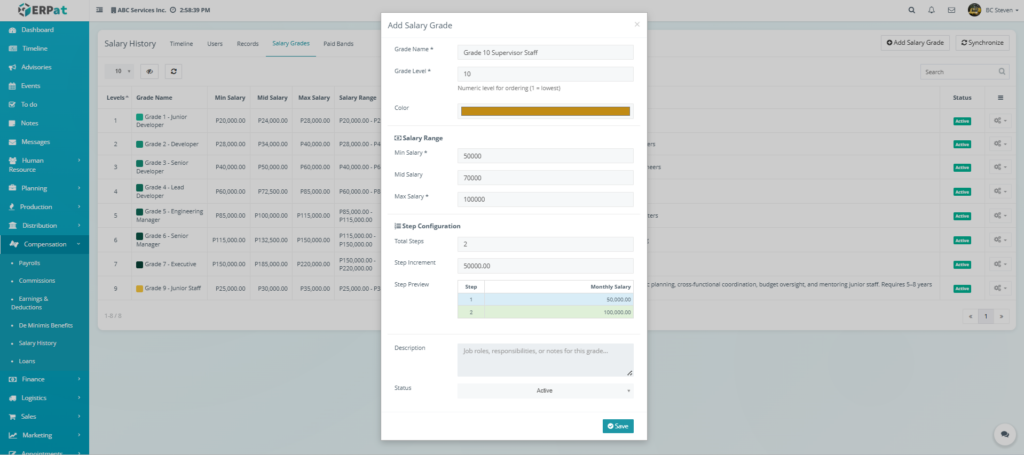Click the search icon in top bar
1024x455 pixels.
(910, 10)
